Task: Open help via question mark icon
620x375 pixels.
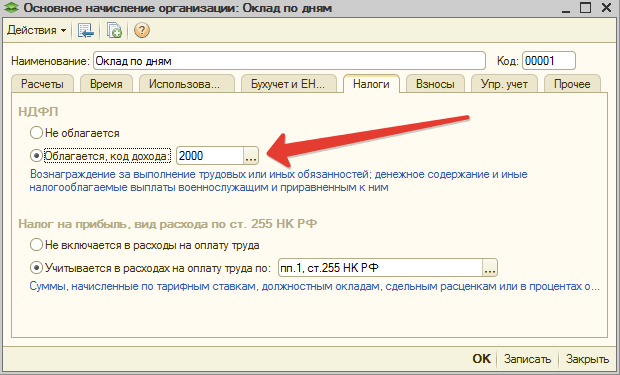Action: pos(142,30)
